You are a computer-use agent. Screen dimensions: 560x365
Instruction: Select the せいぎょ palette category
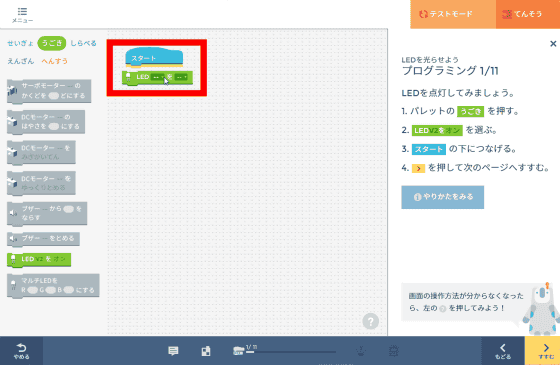[20, 43]
